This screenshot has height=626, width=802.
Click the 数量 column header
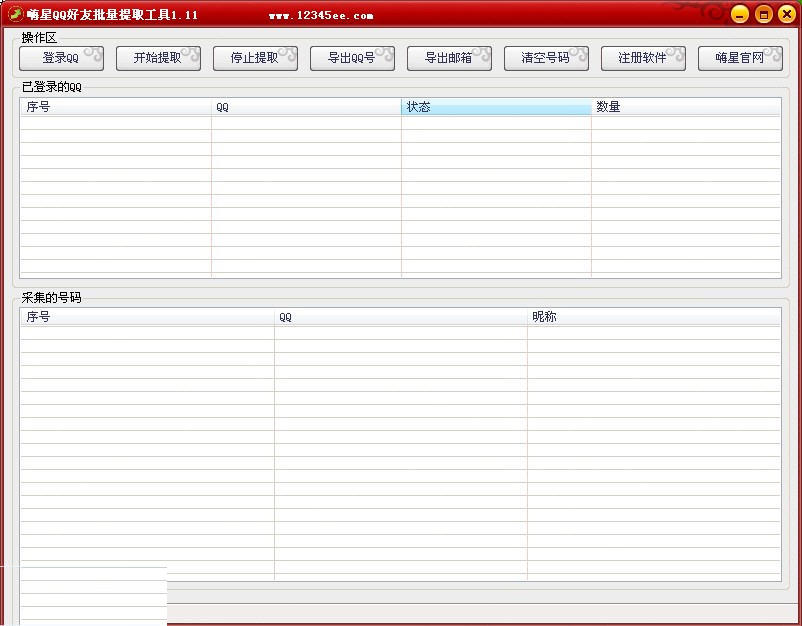click(686, 107)
